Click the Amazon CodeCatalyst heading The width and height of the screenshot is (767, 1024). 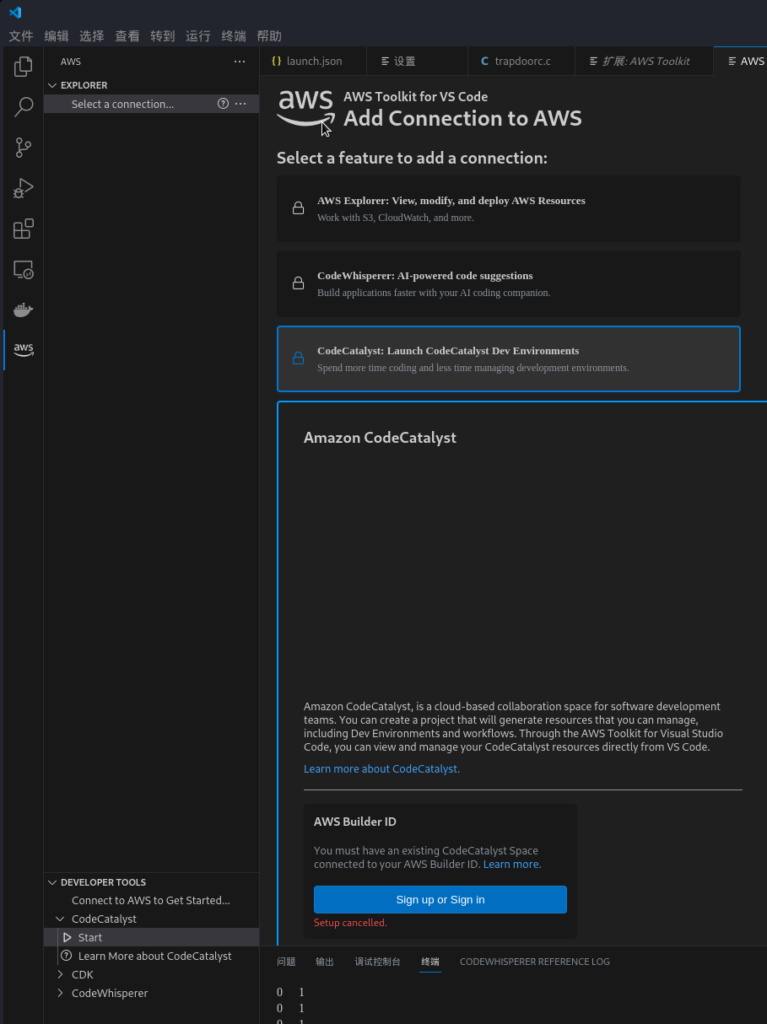click(x=380, y=438)
